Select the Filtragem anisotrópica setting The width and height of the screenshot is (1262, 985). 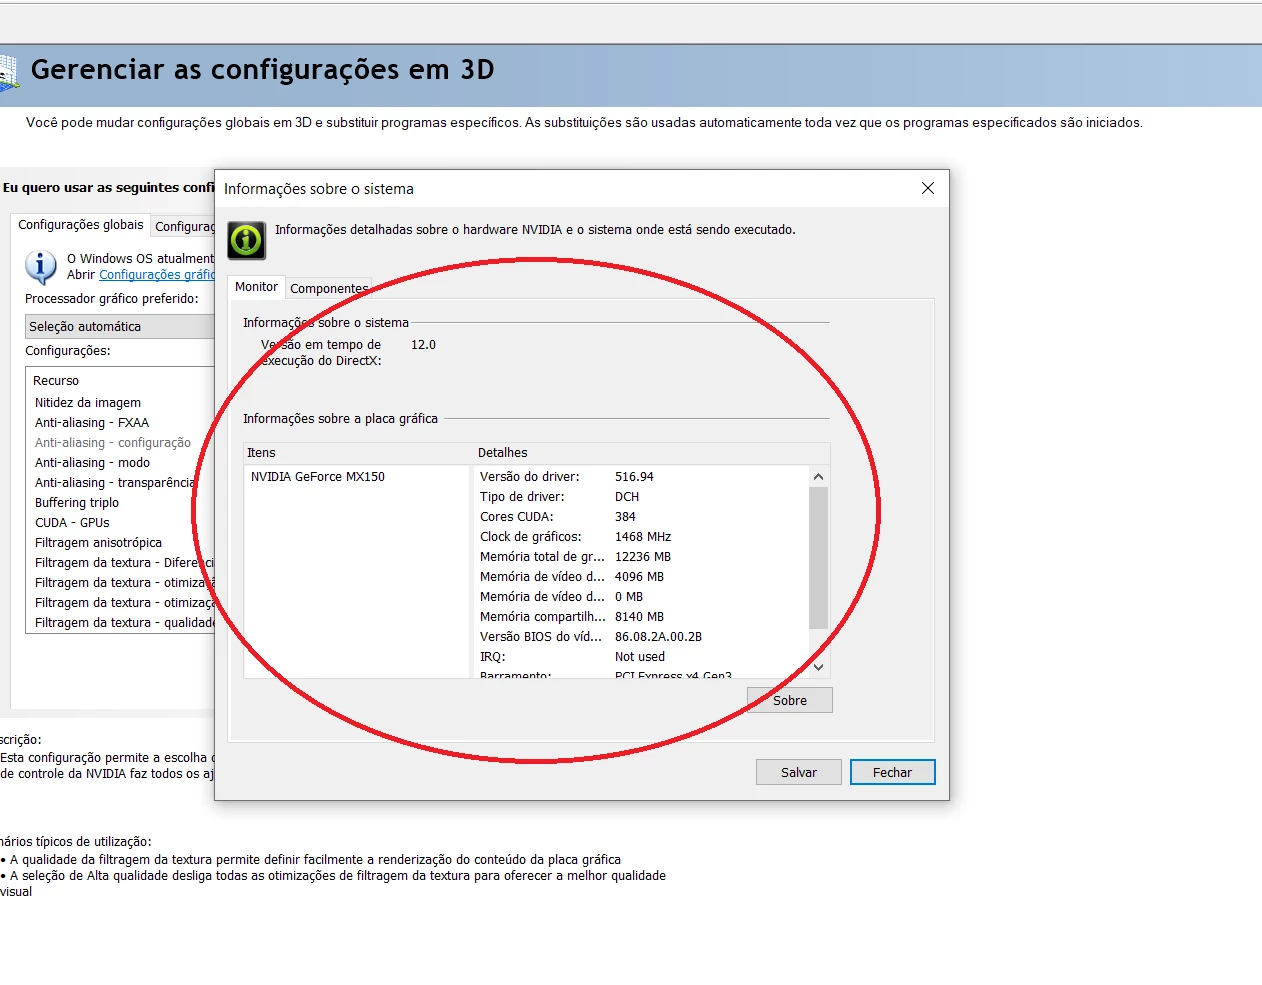(x=98, y=543)
